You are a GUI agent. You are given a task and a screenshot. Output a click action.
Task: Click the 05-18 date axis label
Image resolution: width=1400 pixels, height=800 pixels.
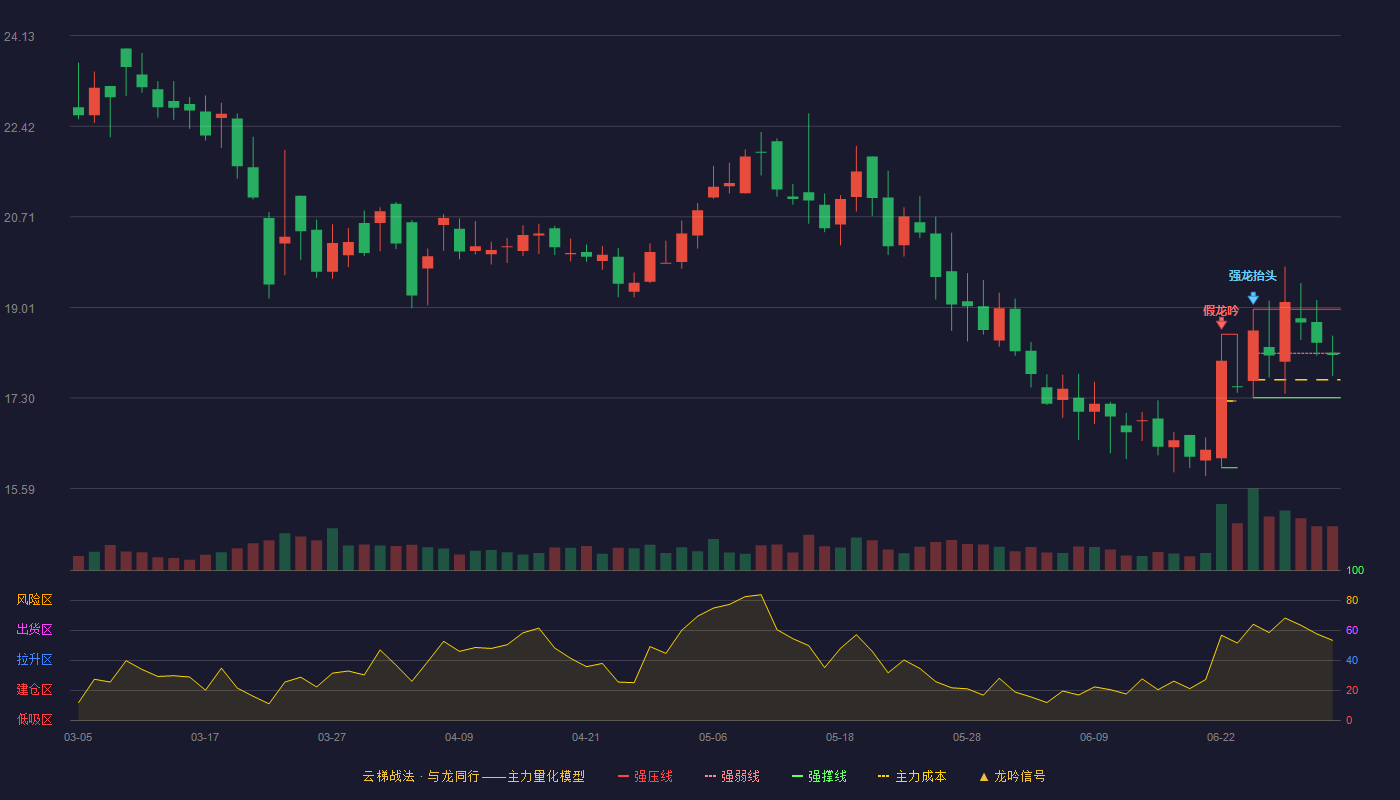pos(840,737)
